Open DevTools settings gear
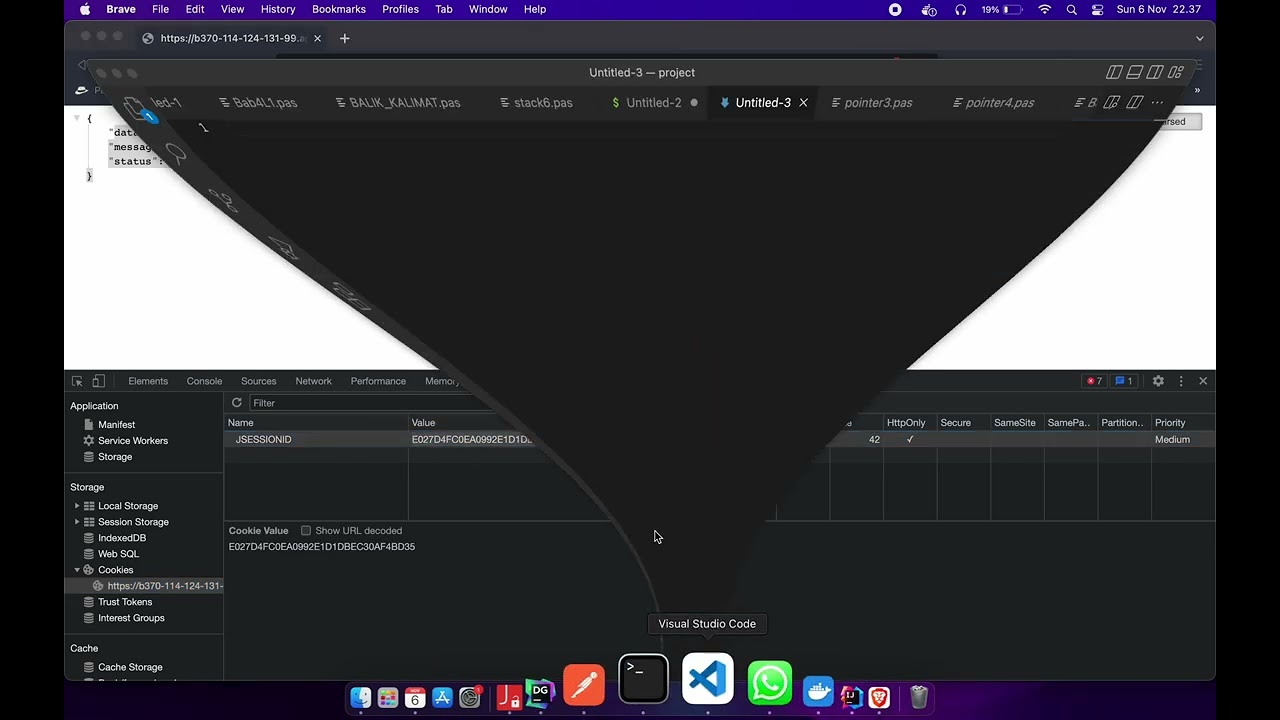 tap(1158, 381)
